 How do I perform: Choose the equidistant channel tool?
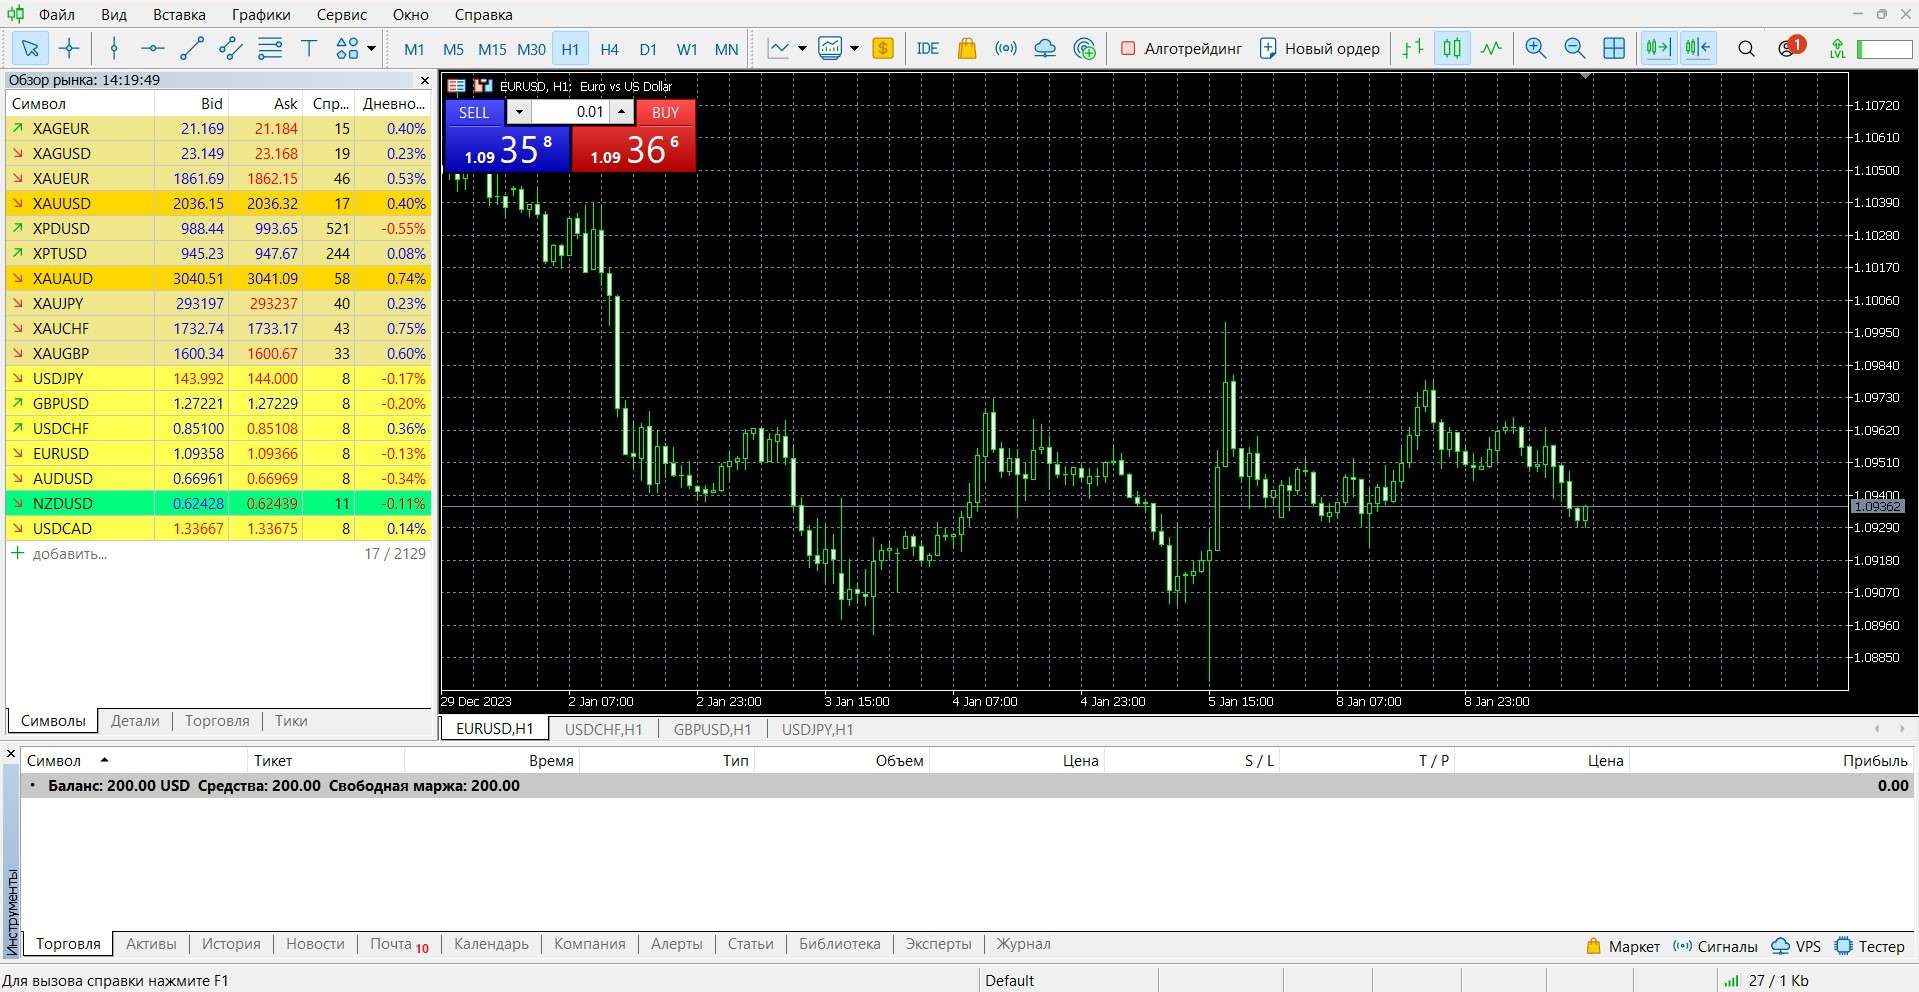coord(231,48)
